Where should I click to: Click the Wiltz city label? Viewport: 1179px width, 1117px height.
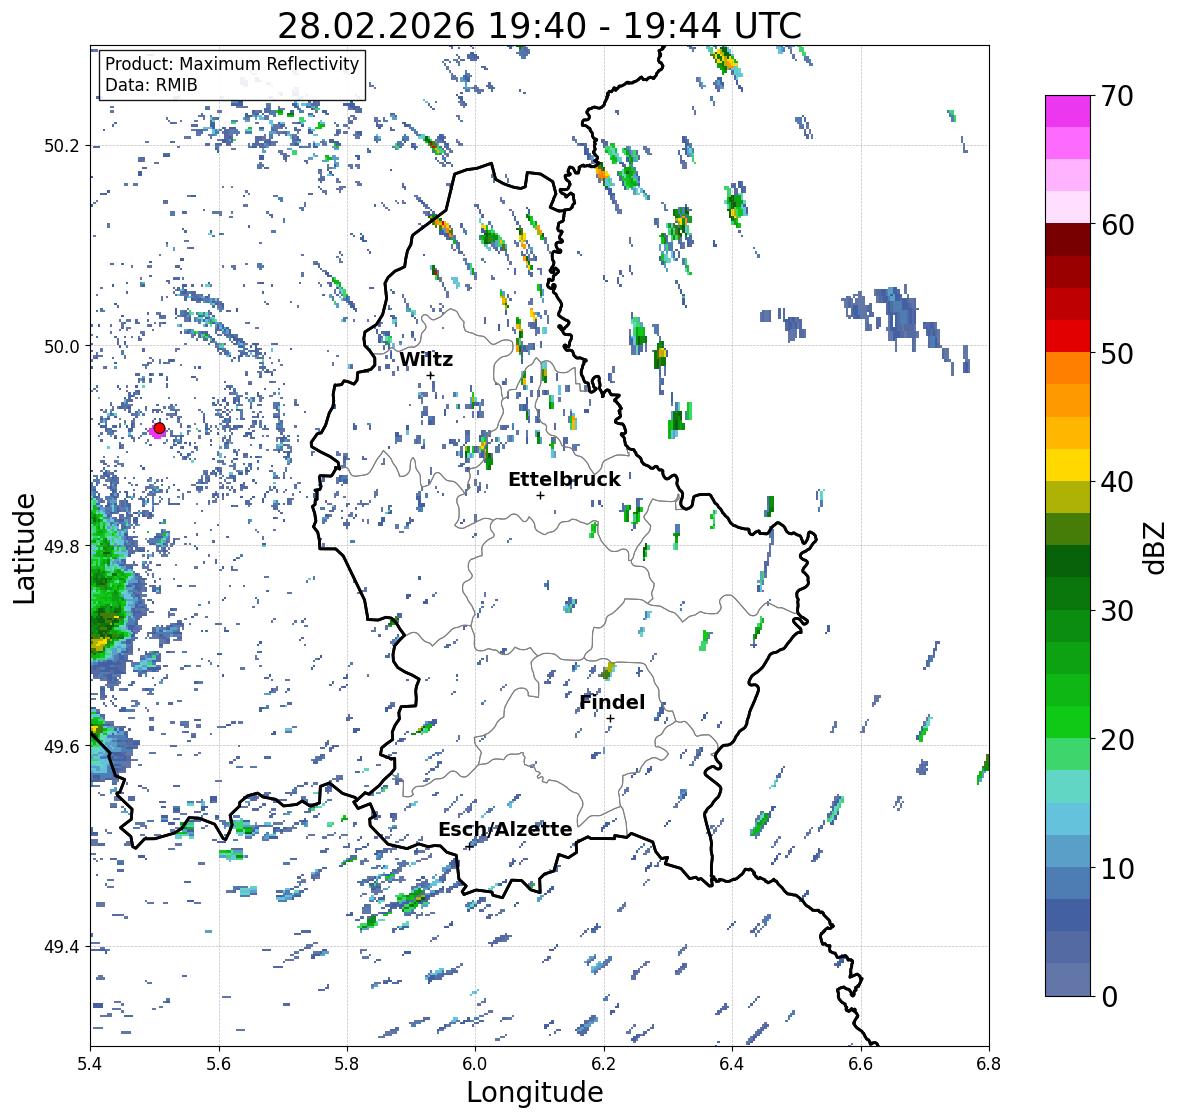point(426,359)
